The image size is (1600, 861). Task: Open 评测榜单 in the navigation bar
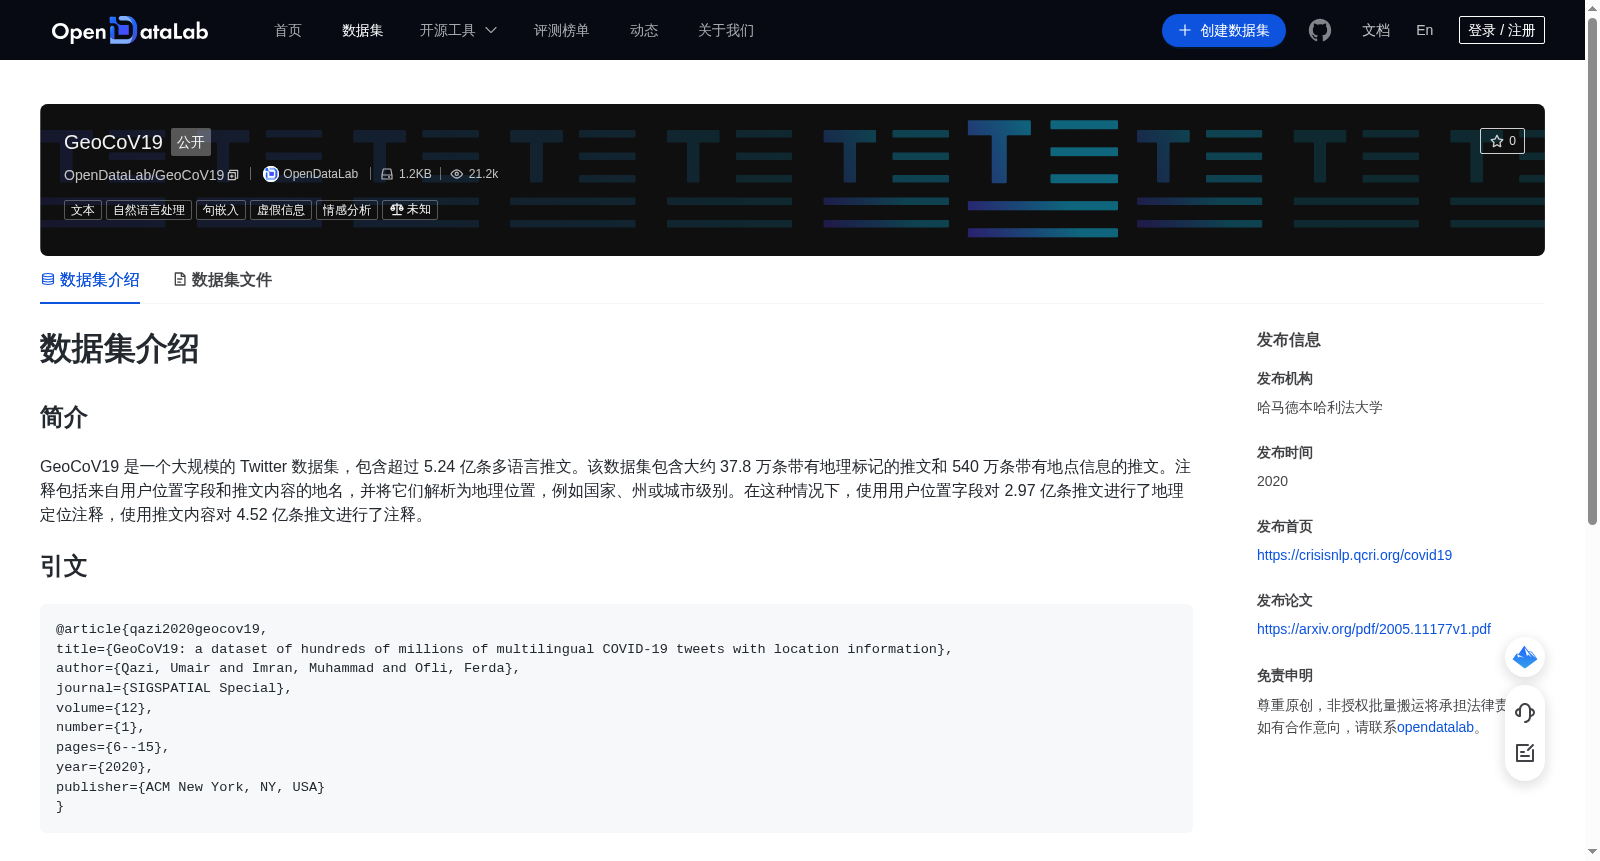[x=561, y=30]
